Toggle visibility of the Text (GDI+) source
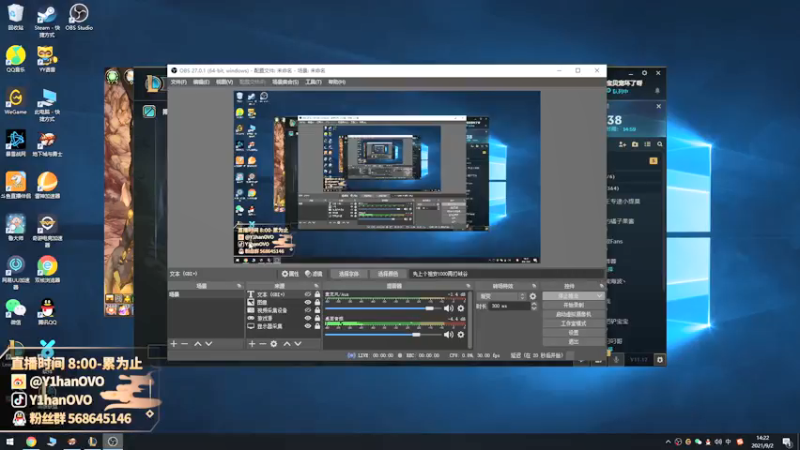Screen dimensions: 800x450 click(x=308, y=294)
